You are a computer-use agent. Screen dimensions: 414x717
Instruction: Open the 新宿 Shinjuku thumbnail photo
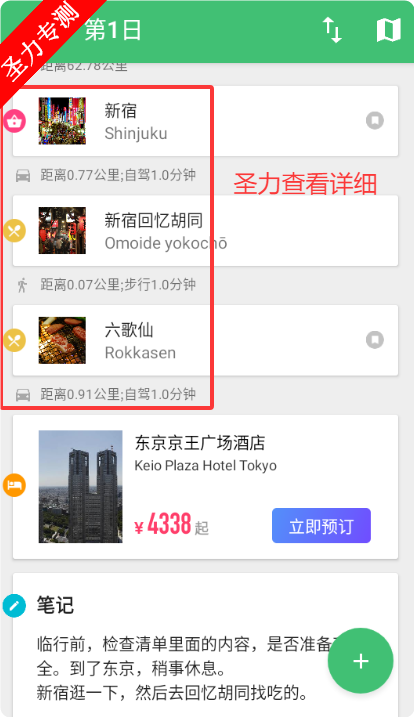click(x=62, y=121)
